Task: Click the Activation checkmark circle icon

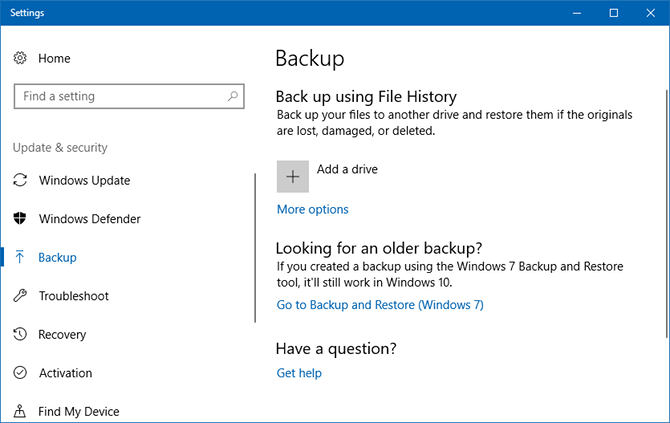Action: point(20,373)
